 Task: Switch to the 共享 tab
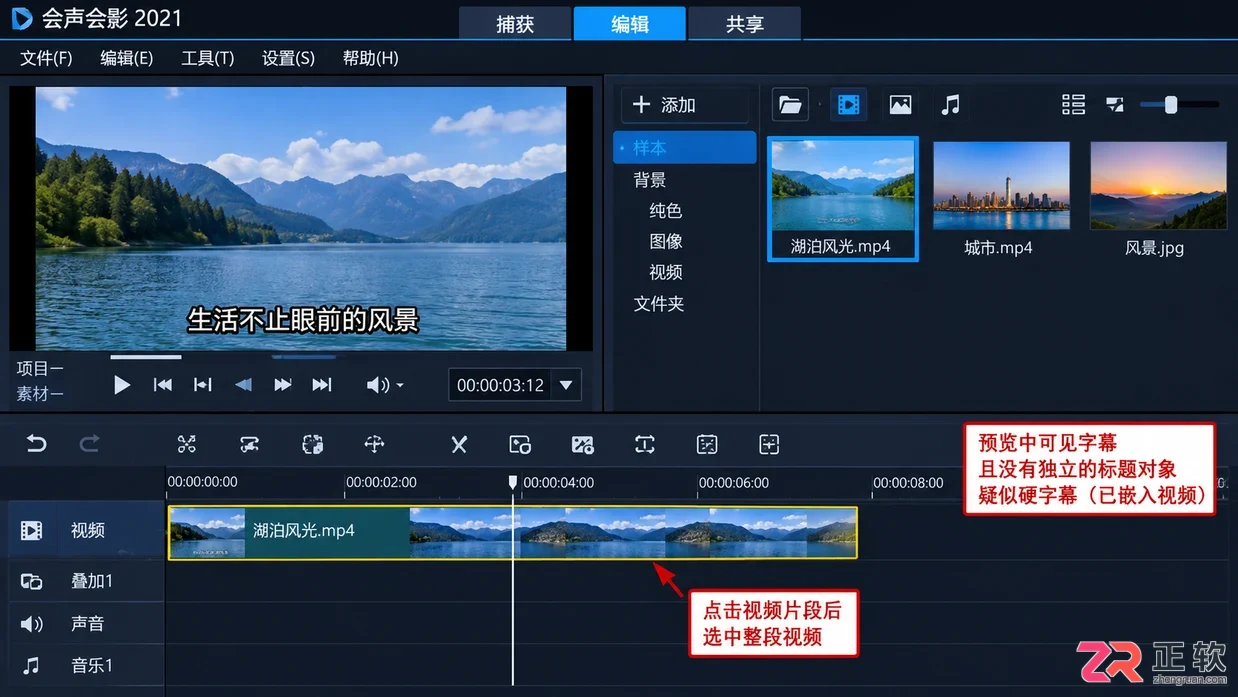[x=745, y=24]
